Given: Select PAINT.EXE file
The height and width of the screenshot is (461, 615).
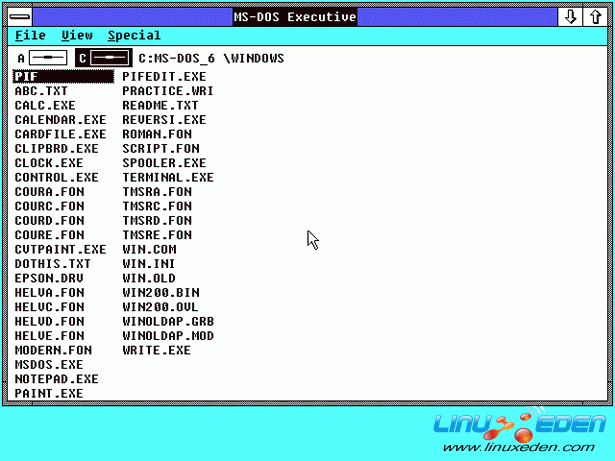Looking at the screenshot, I should pos(49,394).
